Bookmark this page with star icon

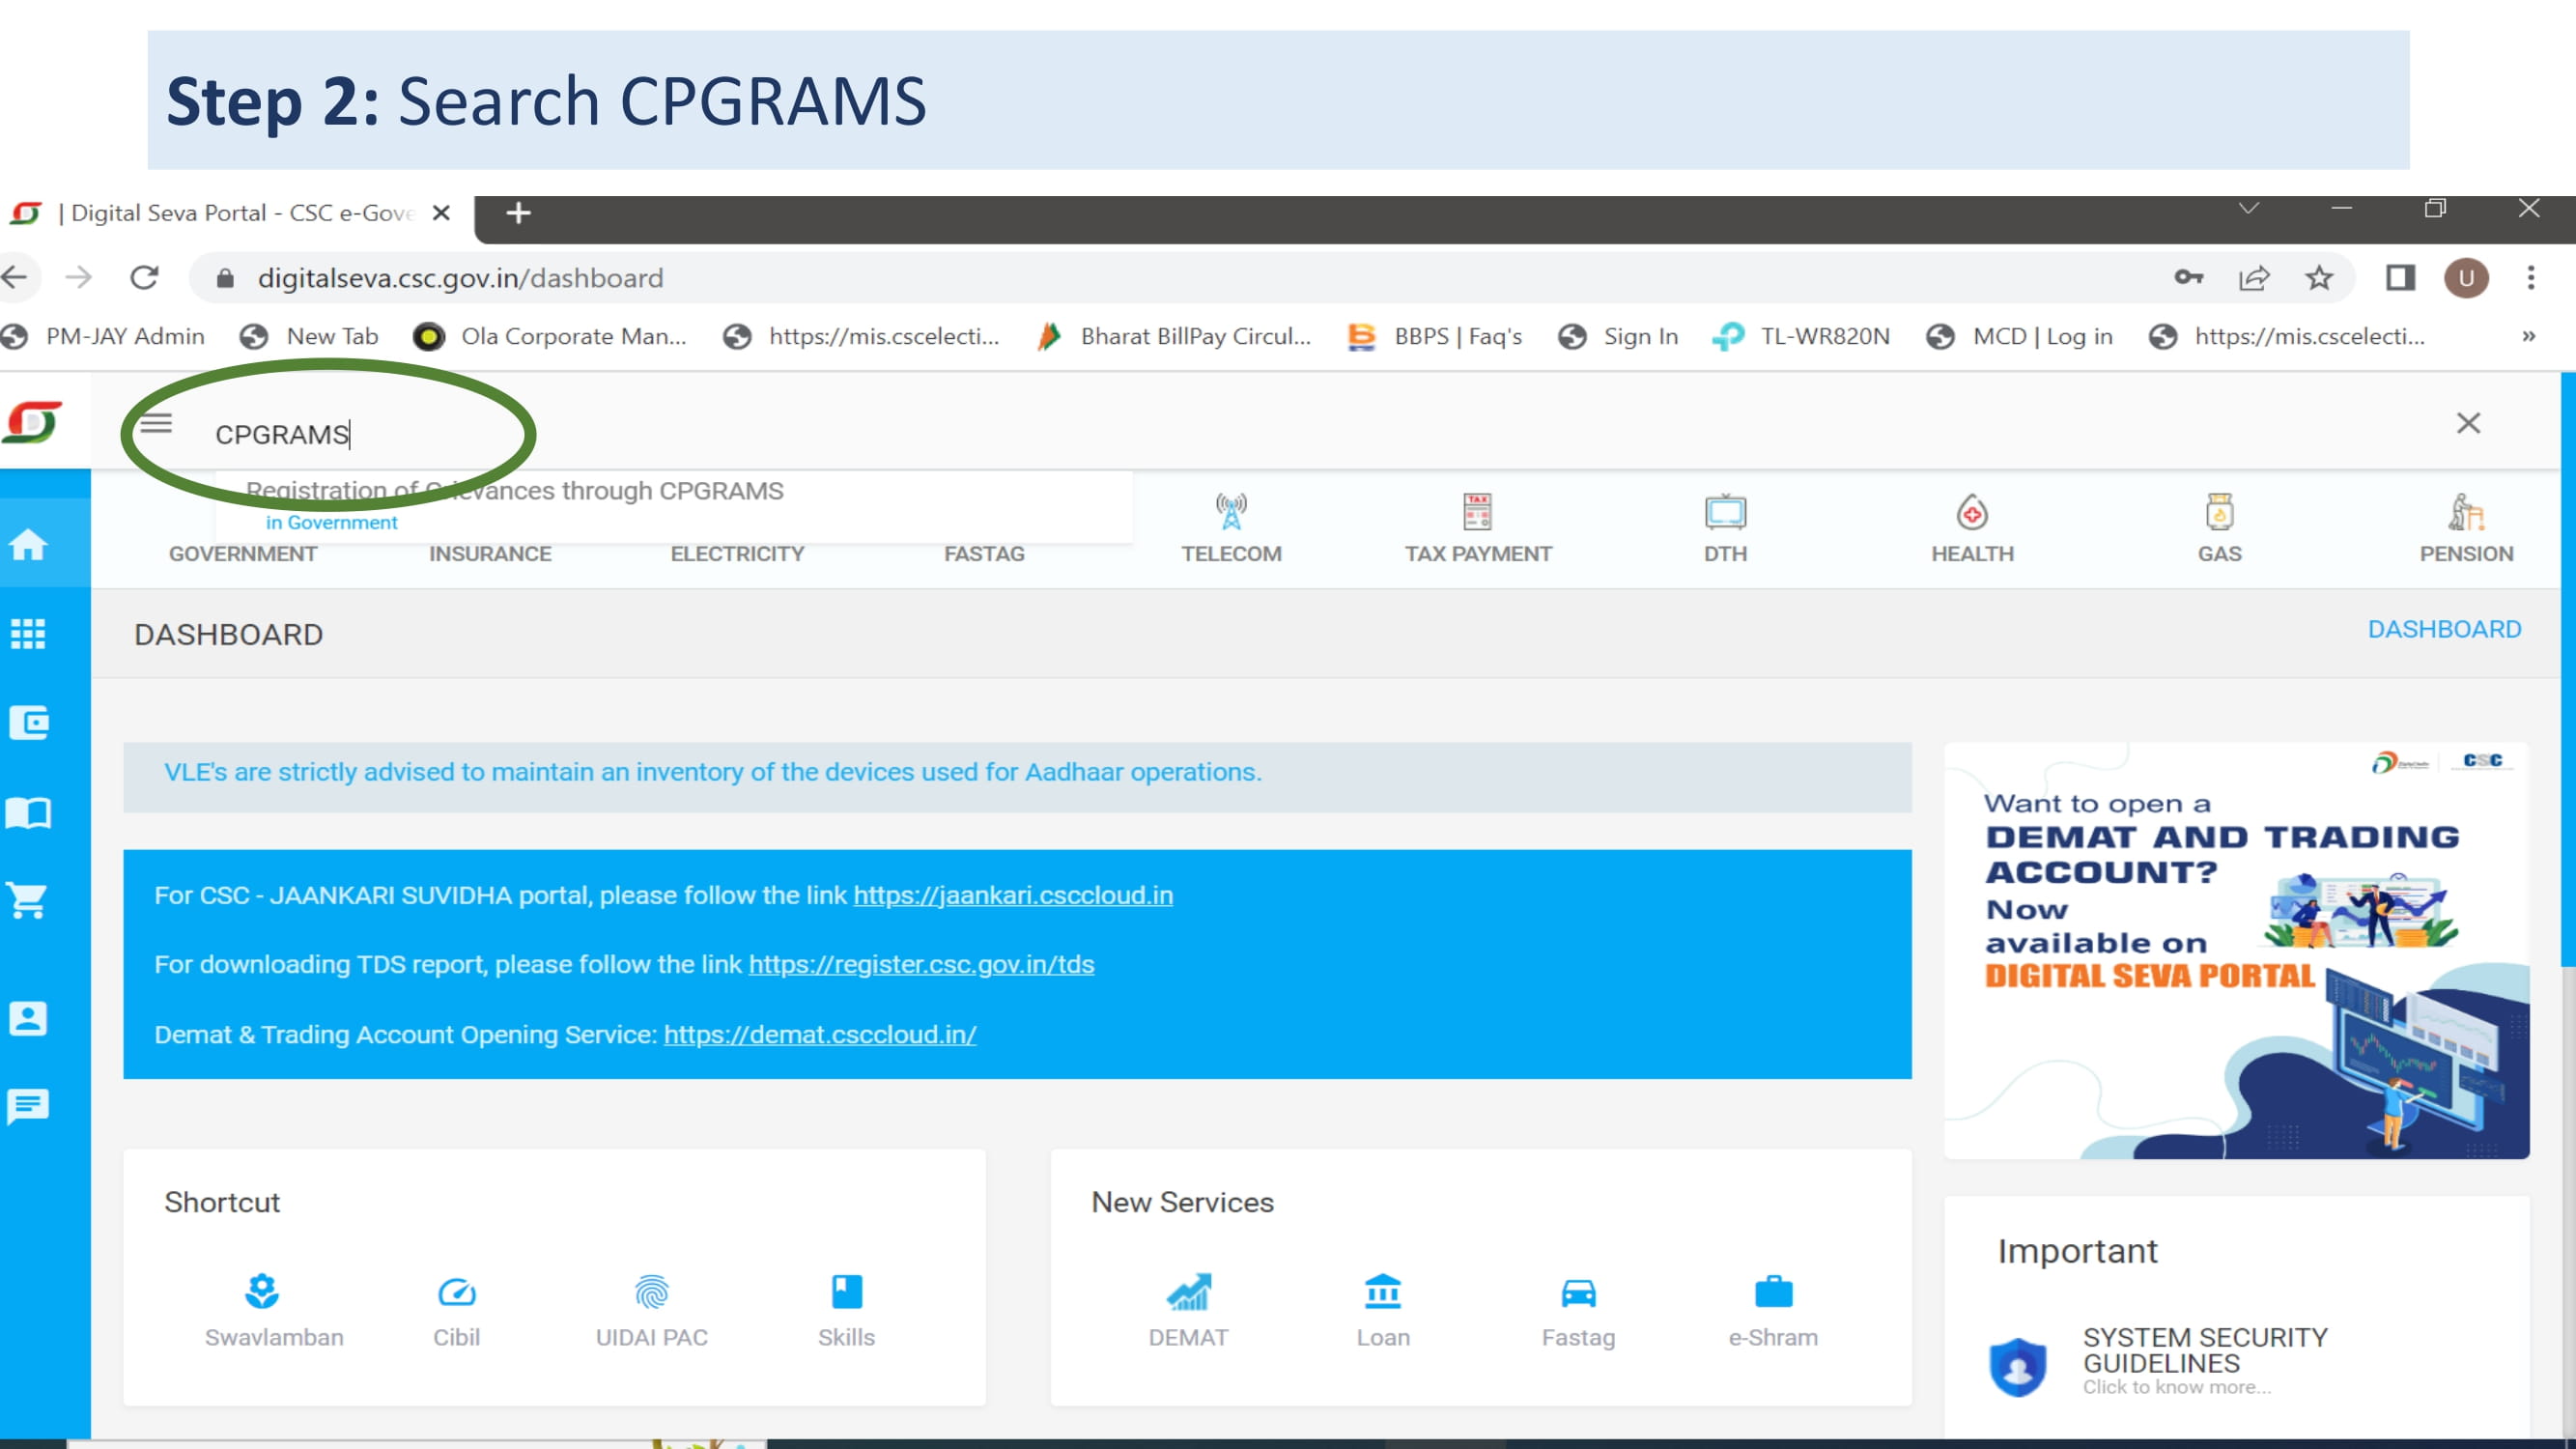2319,277
